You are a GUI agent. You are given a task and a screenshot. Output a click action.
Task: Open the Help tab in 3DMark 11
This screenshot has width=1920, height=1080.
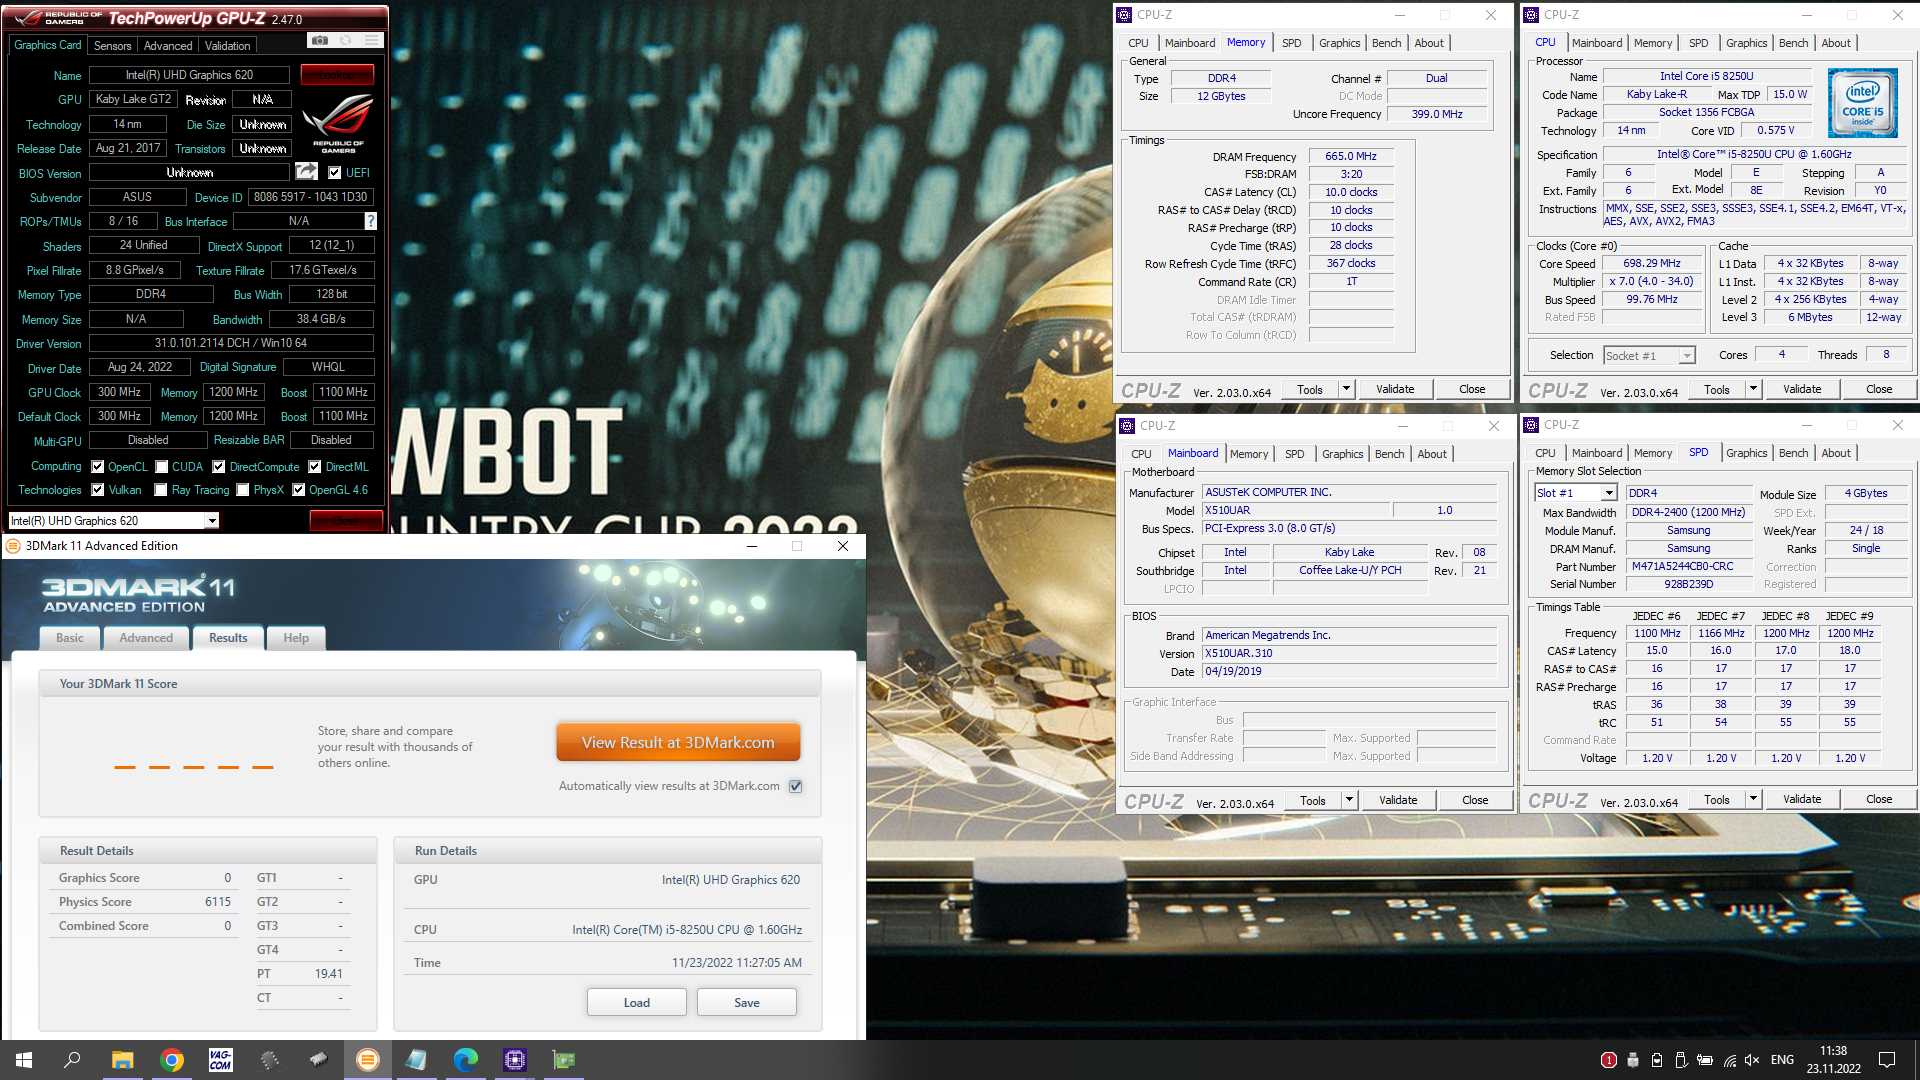[296, 638]
